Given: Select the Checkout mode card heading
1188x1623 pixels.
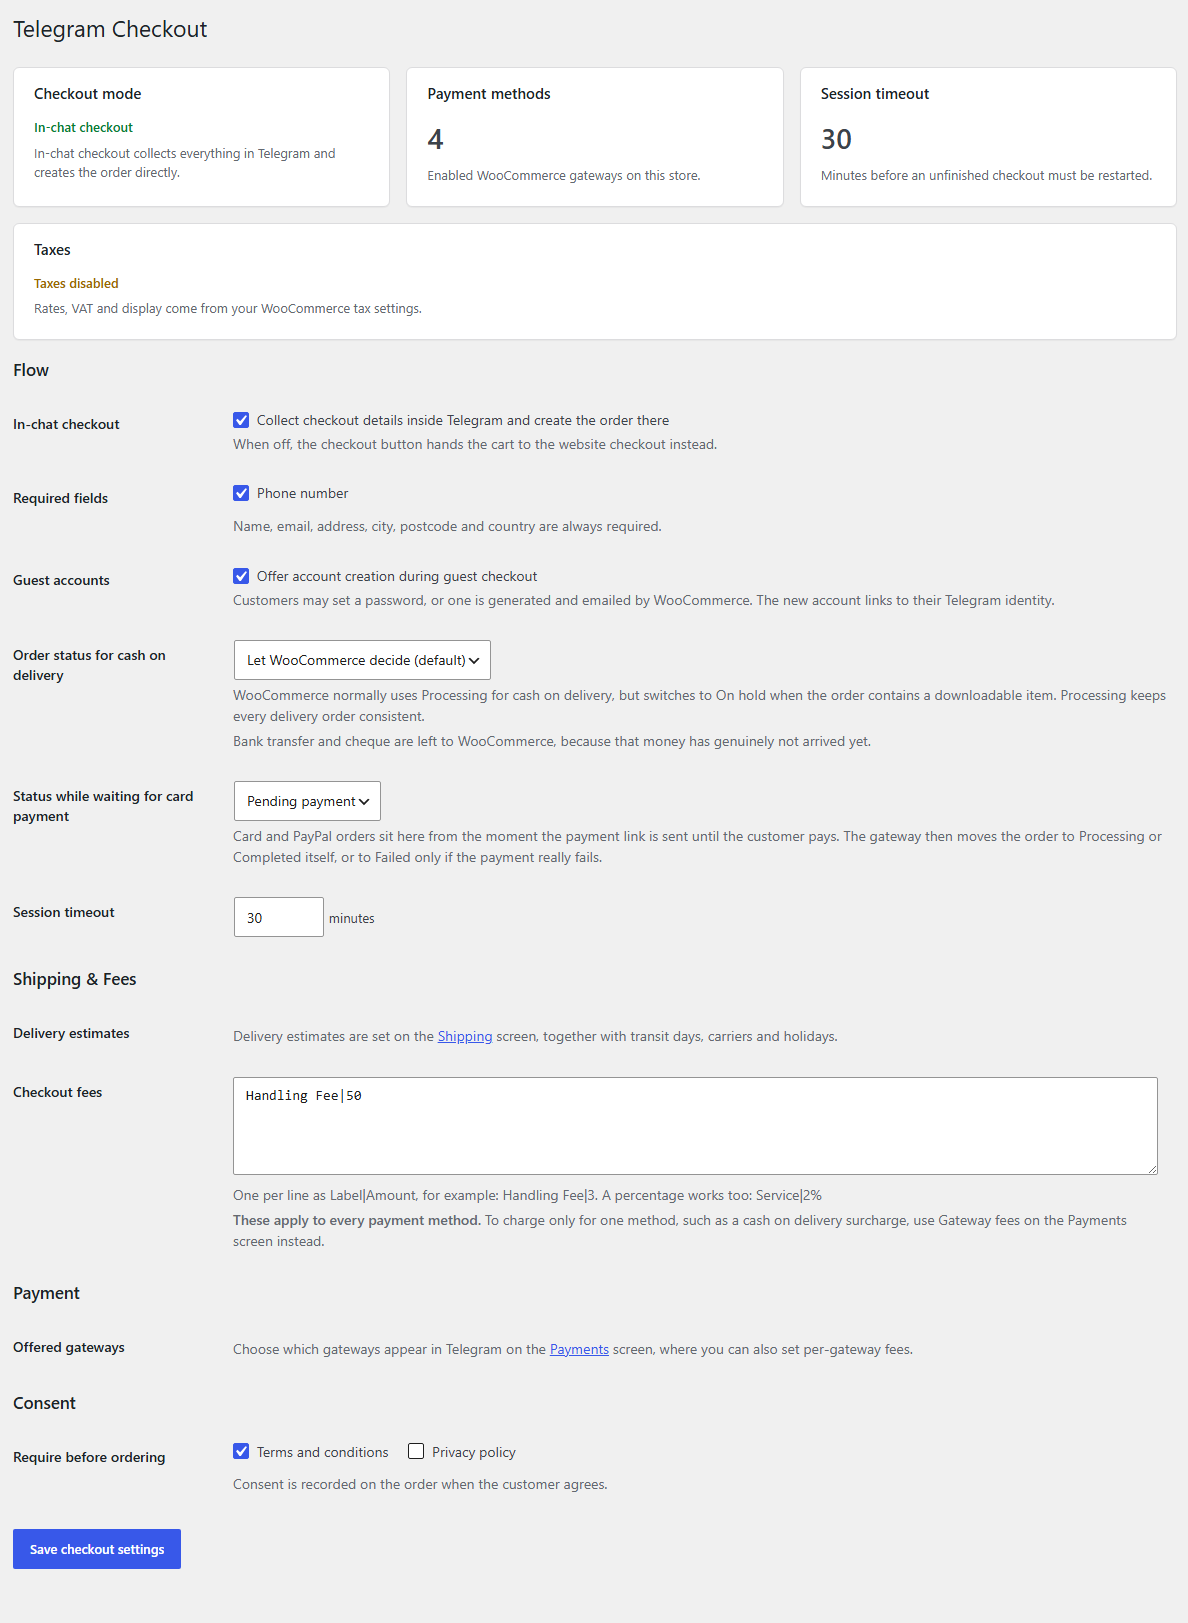Looking at the screenshot, I should (88, 94).
